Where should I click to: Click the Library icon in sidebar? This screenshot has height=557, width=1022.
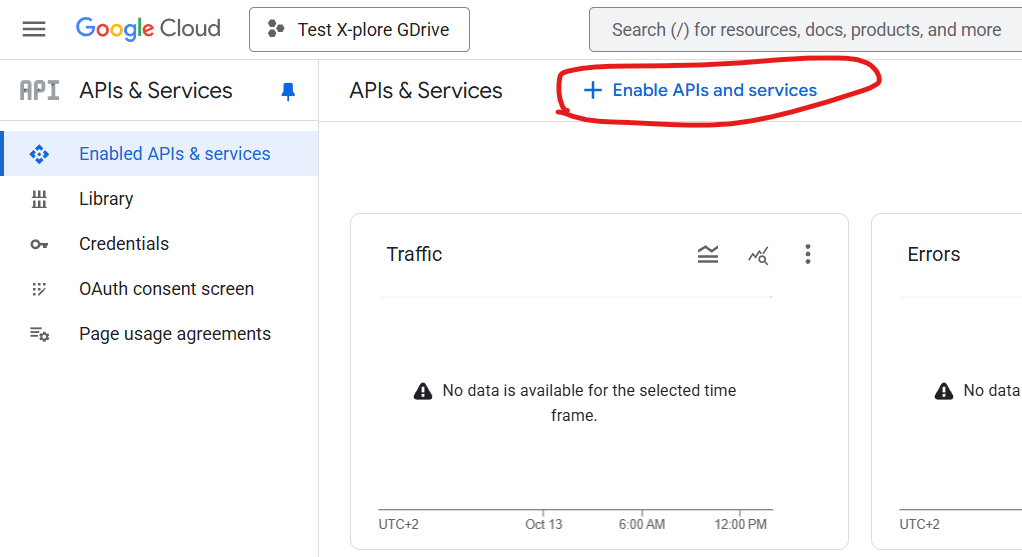pyautogui.click(x=39, y=199)
